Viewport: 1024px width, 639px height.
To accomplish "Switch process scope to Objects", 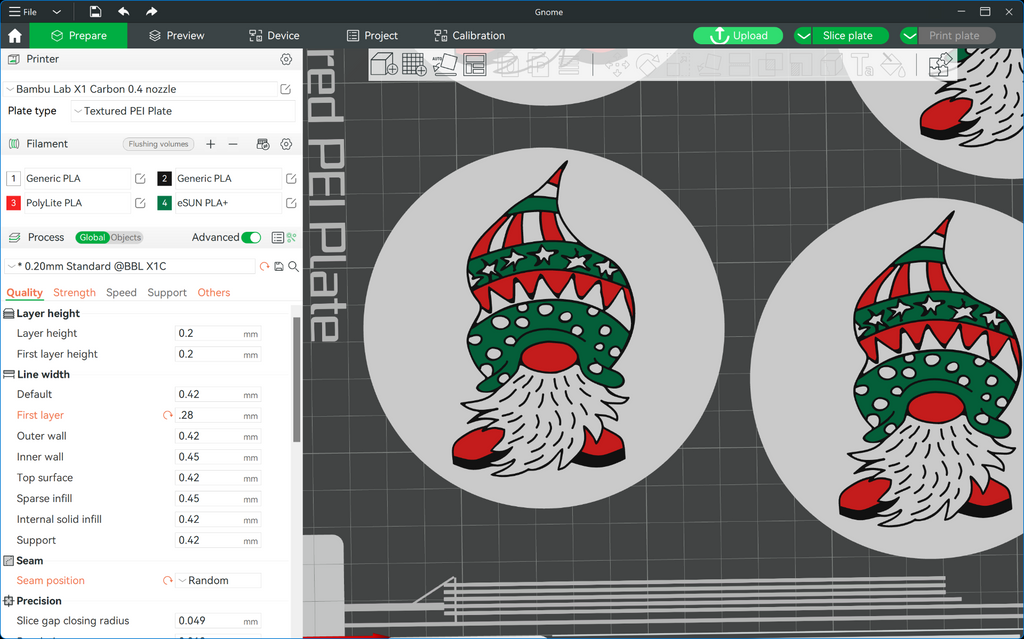I will tap(125, 237).
